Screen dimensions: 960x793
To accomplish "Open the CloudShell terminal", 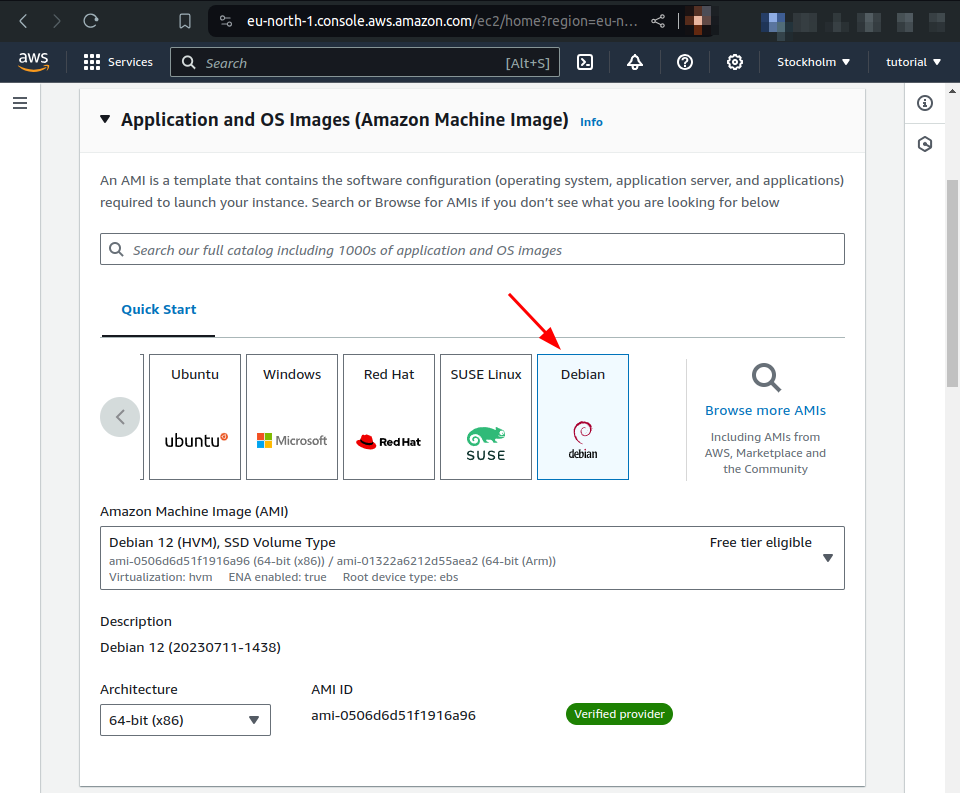I will click(585, 62).
